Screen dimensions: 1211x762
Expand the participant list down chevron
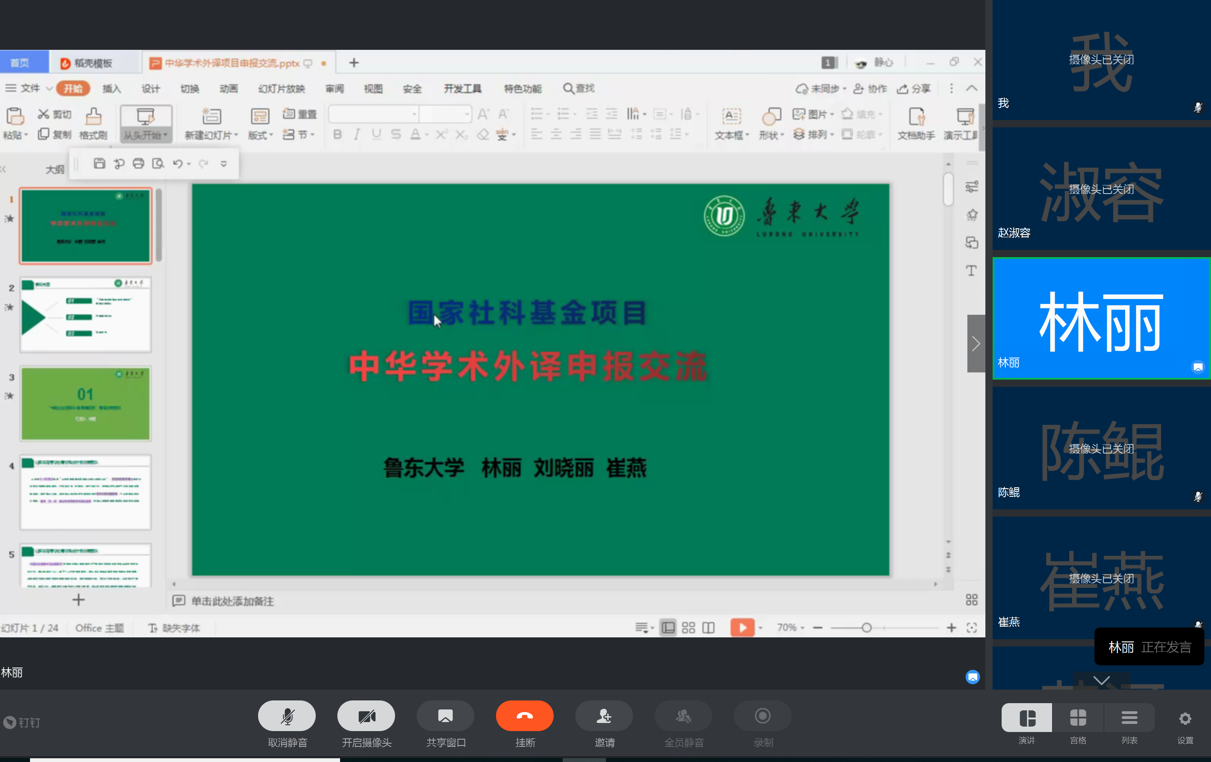1101,680
